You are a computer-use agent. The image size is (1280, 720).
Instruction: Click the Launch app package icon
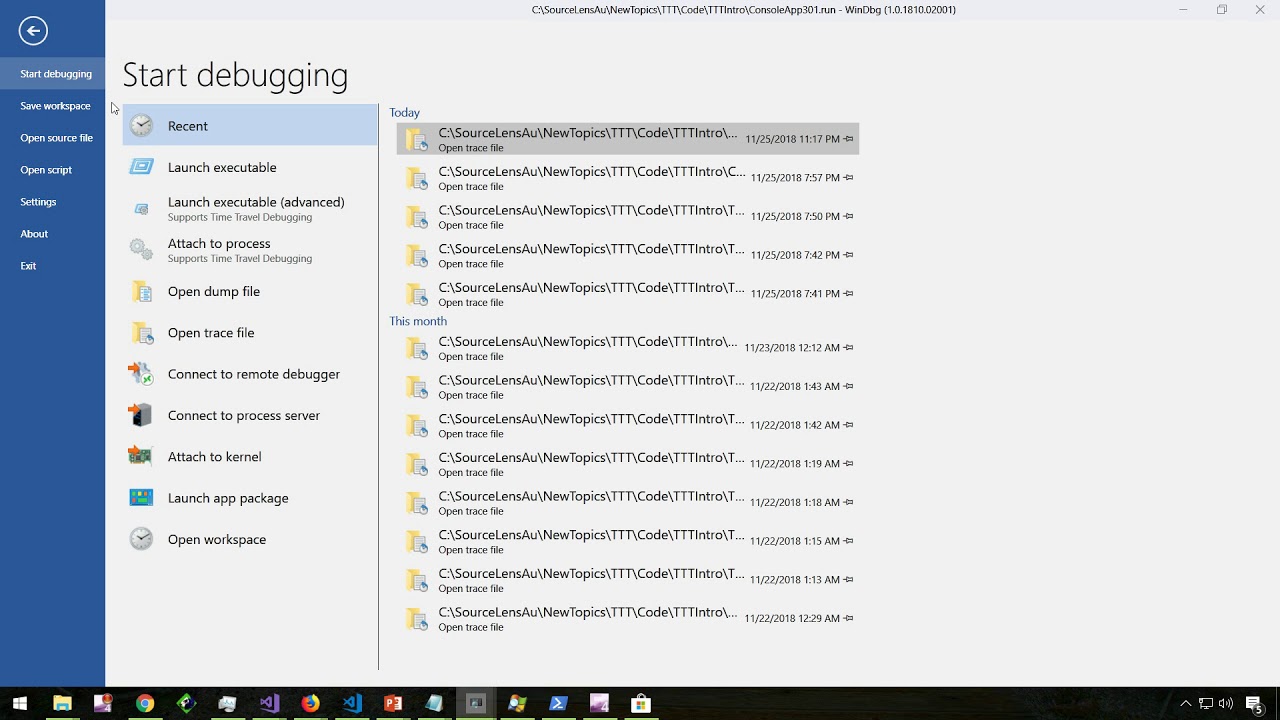(x=141, y=498)
